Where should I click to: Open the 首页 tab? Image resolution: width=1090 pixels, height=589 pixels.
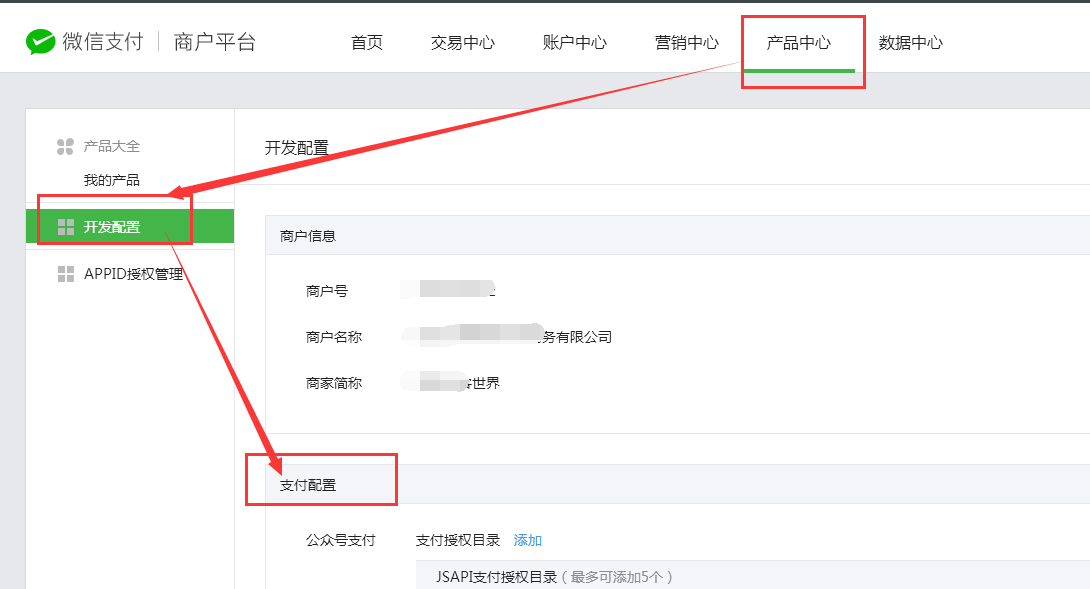click(x=367, y=42)
